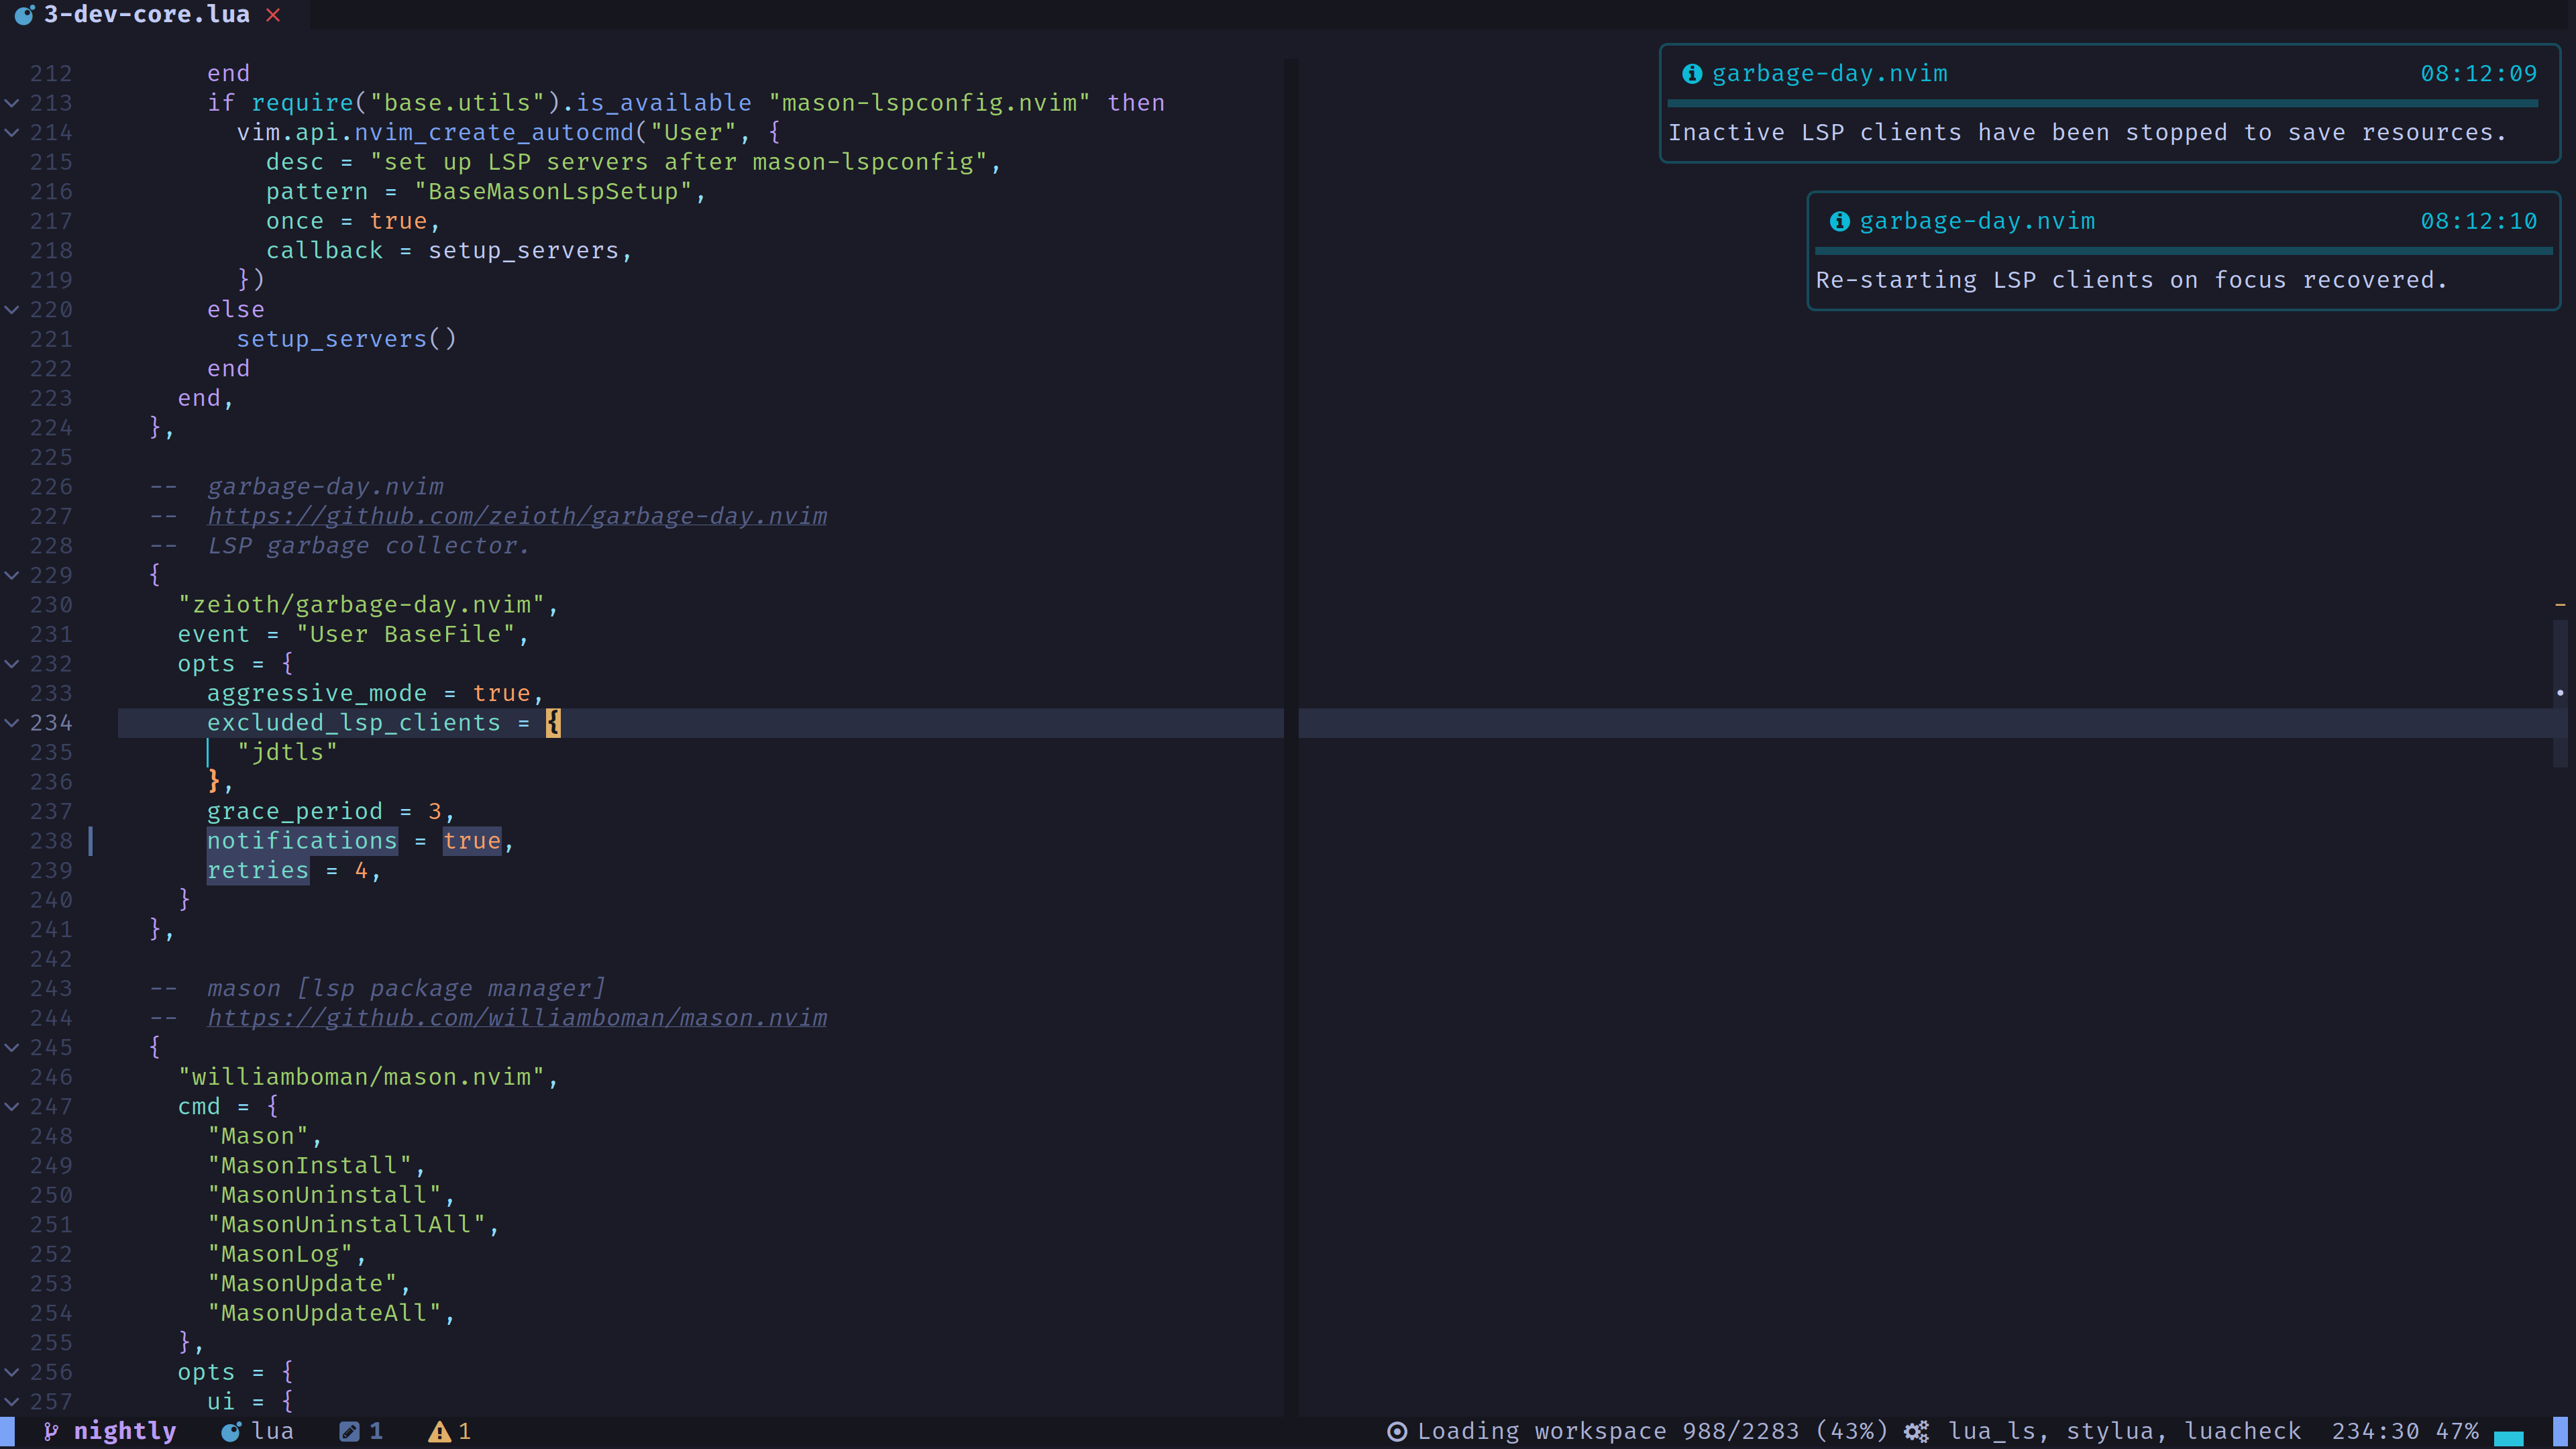Collapse the else fold at line 220
Viewport: 2576px width, 1449px height.
pos(12,309)
